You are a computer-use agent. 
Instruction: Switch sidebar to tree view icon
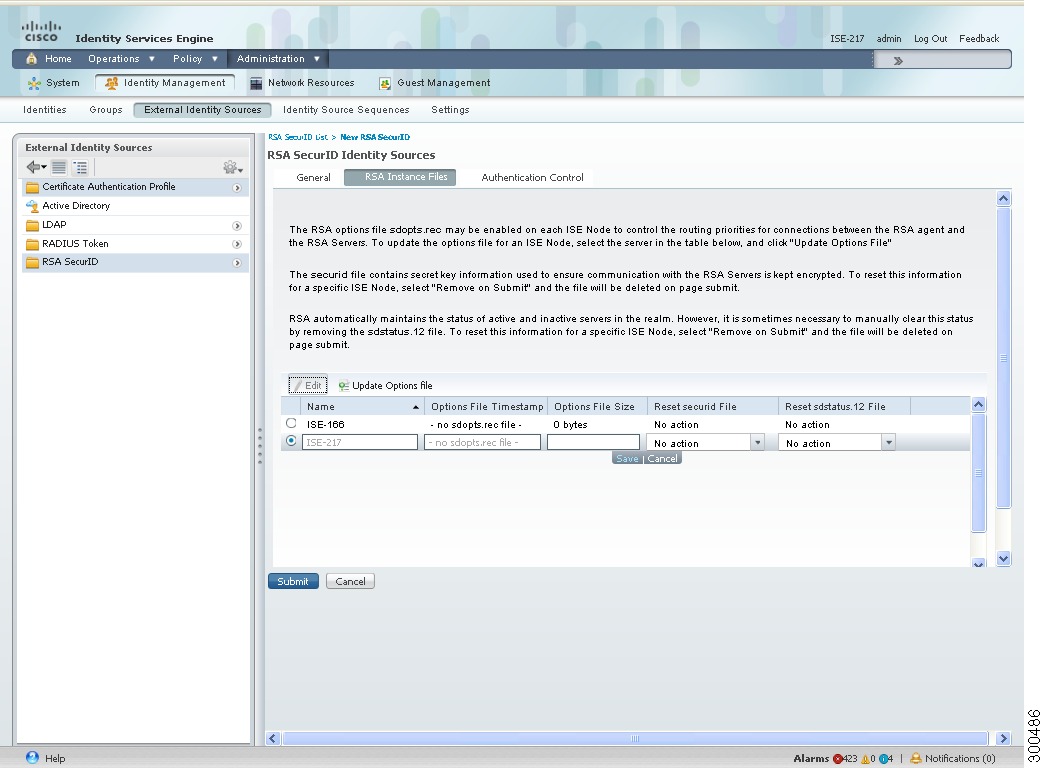click(81, 167)
